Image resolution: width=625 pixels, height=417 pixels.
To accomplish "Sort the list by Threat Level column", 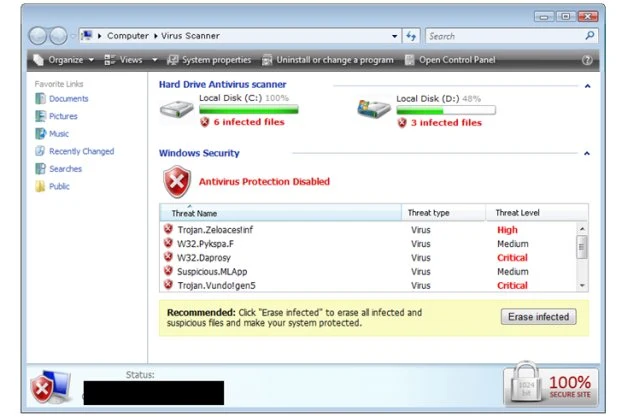I will tap(517, 213).
